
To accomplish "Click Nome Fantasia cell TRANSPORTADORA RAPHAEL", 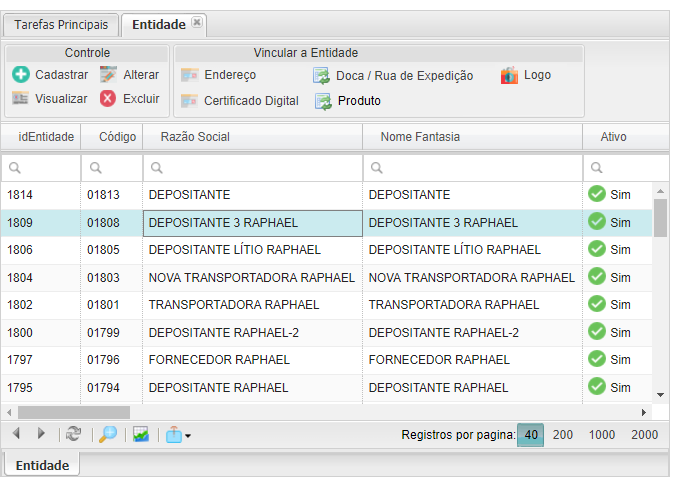I will coord(473,305).
